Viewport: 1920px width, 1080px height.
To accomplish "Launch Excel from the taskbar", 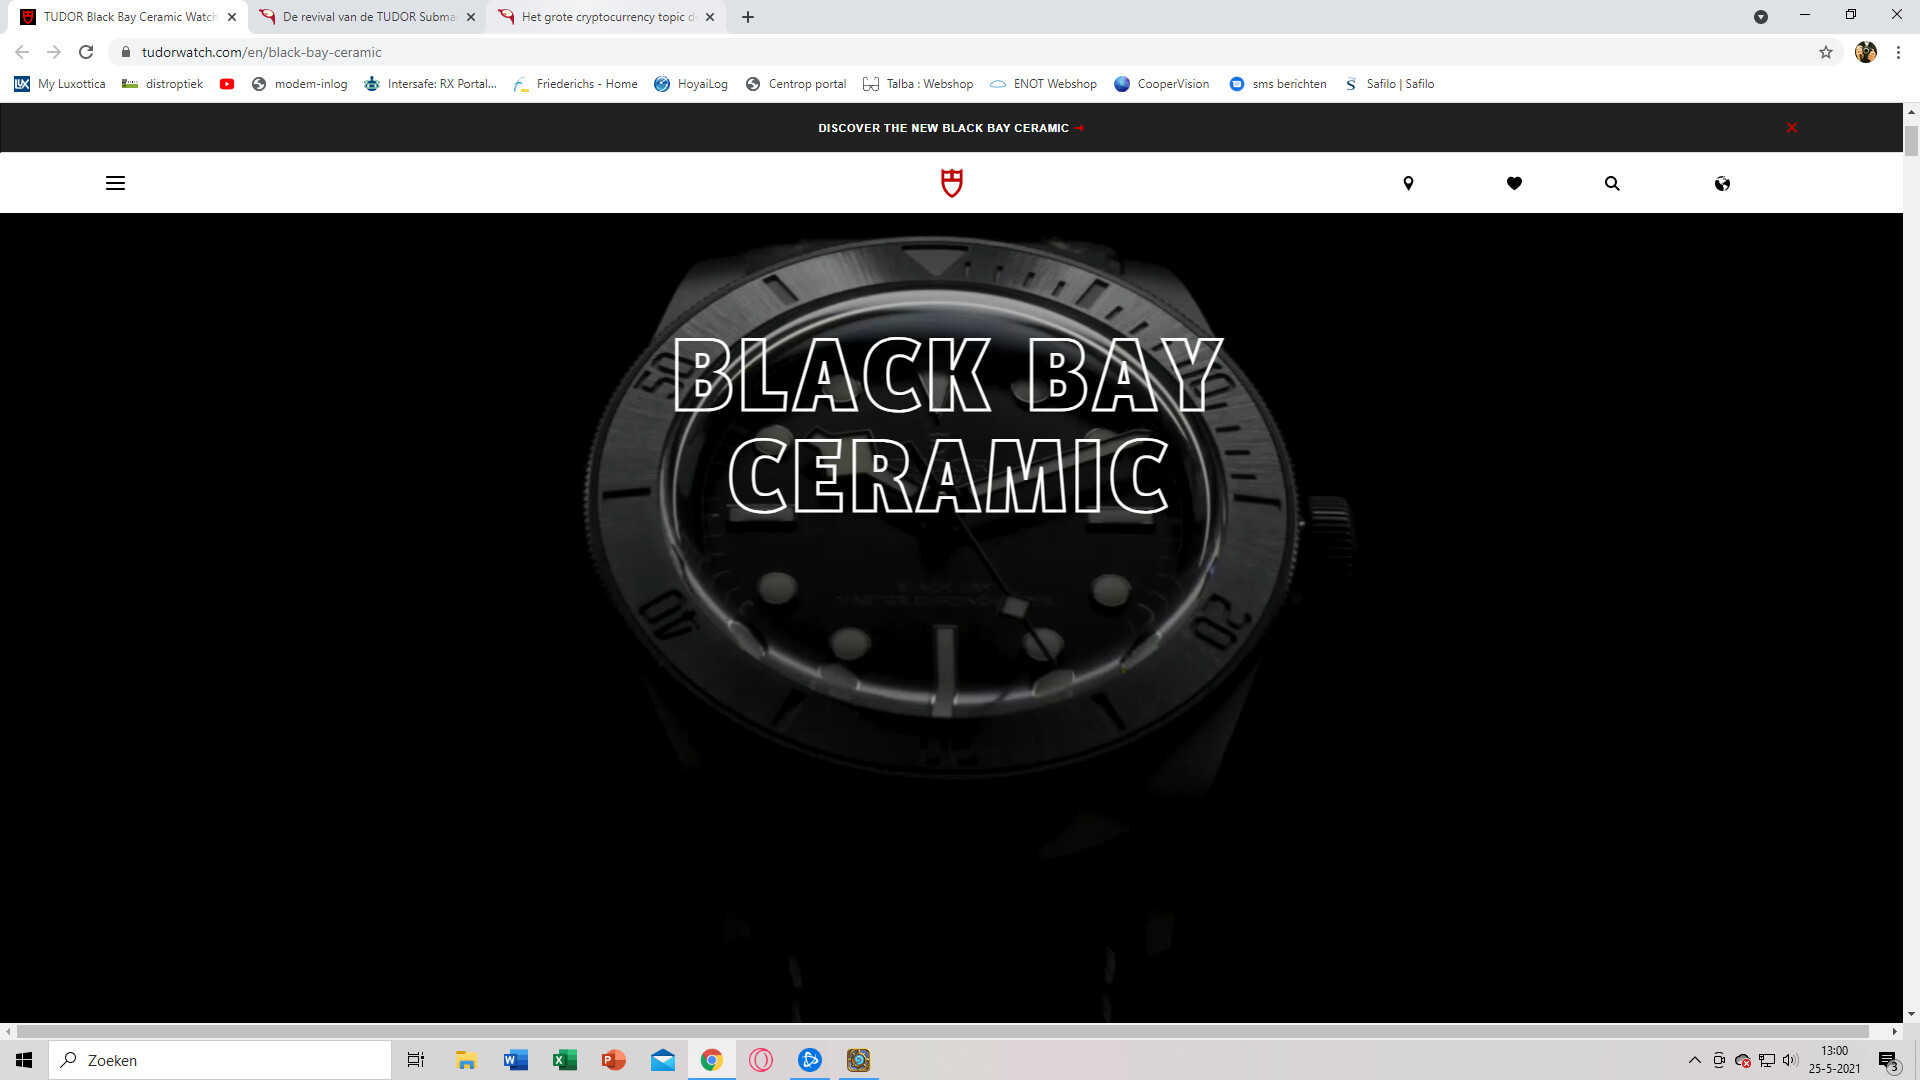I will tap(565, 1060).
